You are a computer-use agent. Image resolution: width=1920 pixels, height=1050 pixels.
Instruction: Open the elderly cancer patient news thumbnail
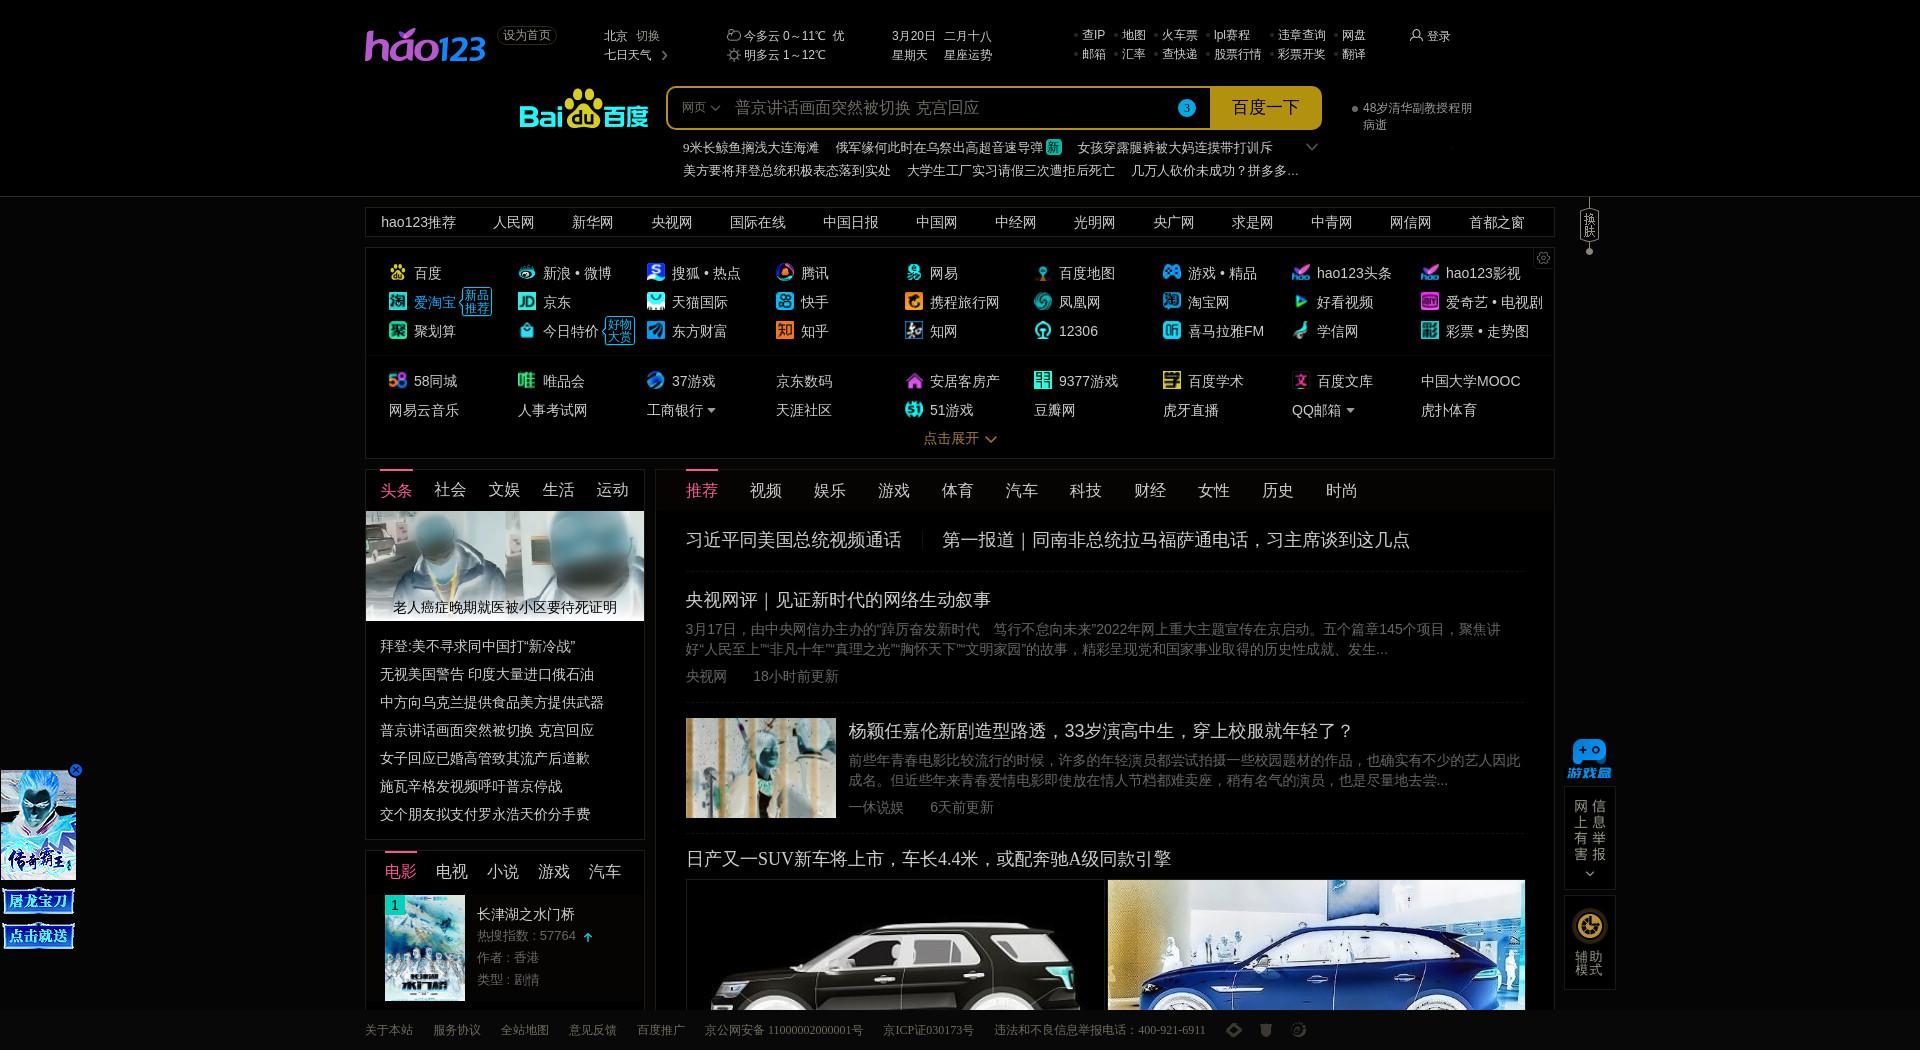coord(505,566)
